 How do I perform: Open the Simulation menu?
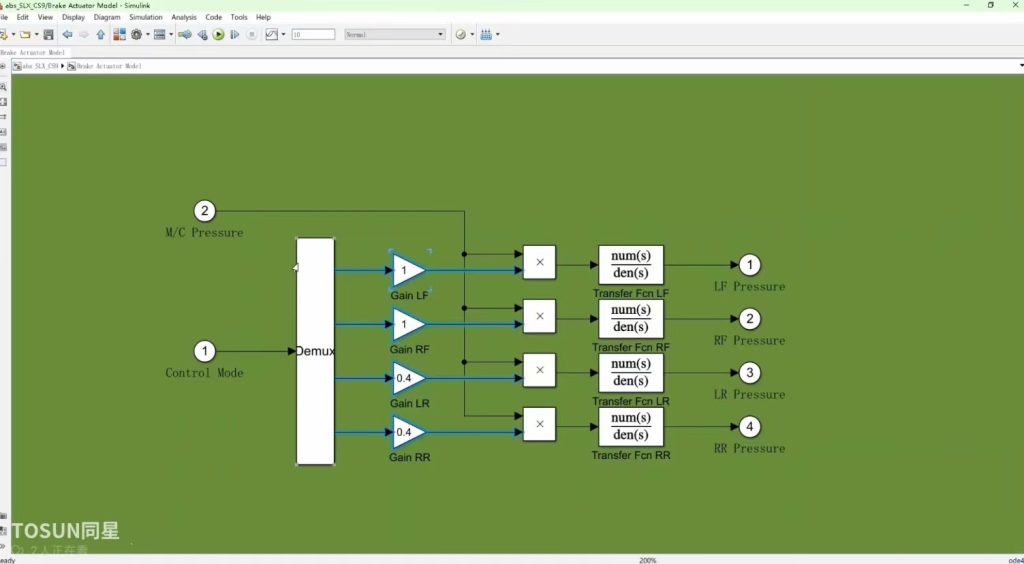(x=145, y=17)
